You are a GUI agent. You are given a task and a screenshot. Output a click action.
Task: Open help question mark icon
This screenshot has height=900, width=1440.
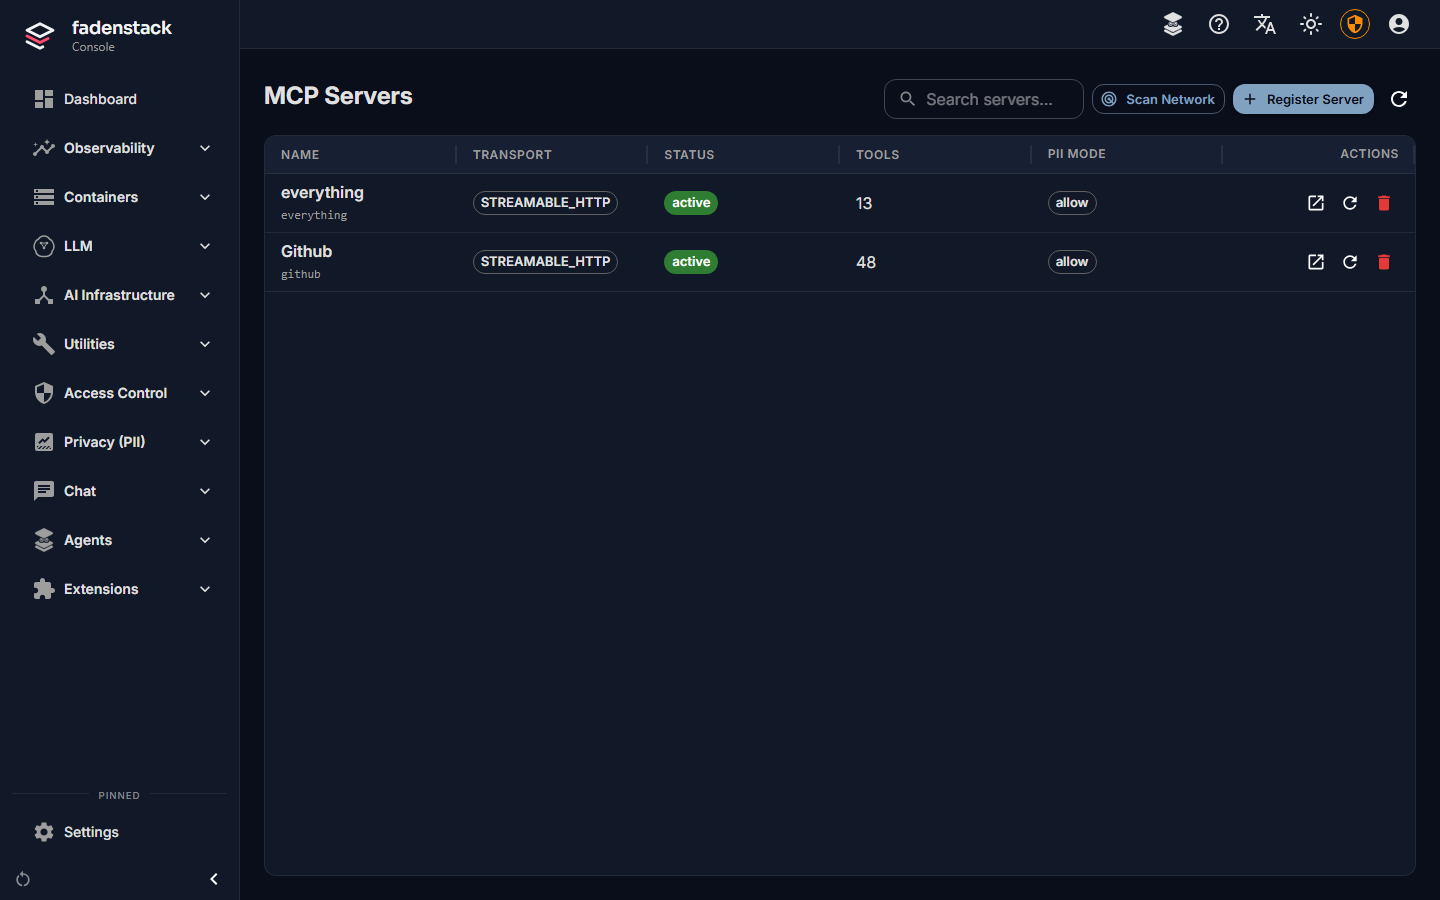1219,24
